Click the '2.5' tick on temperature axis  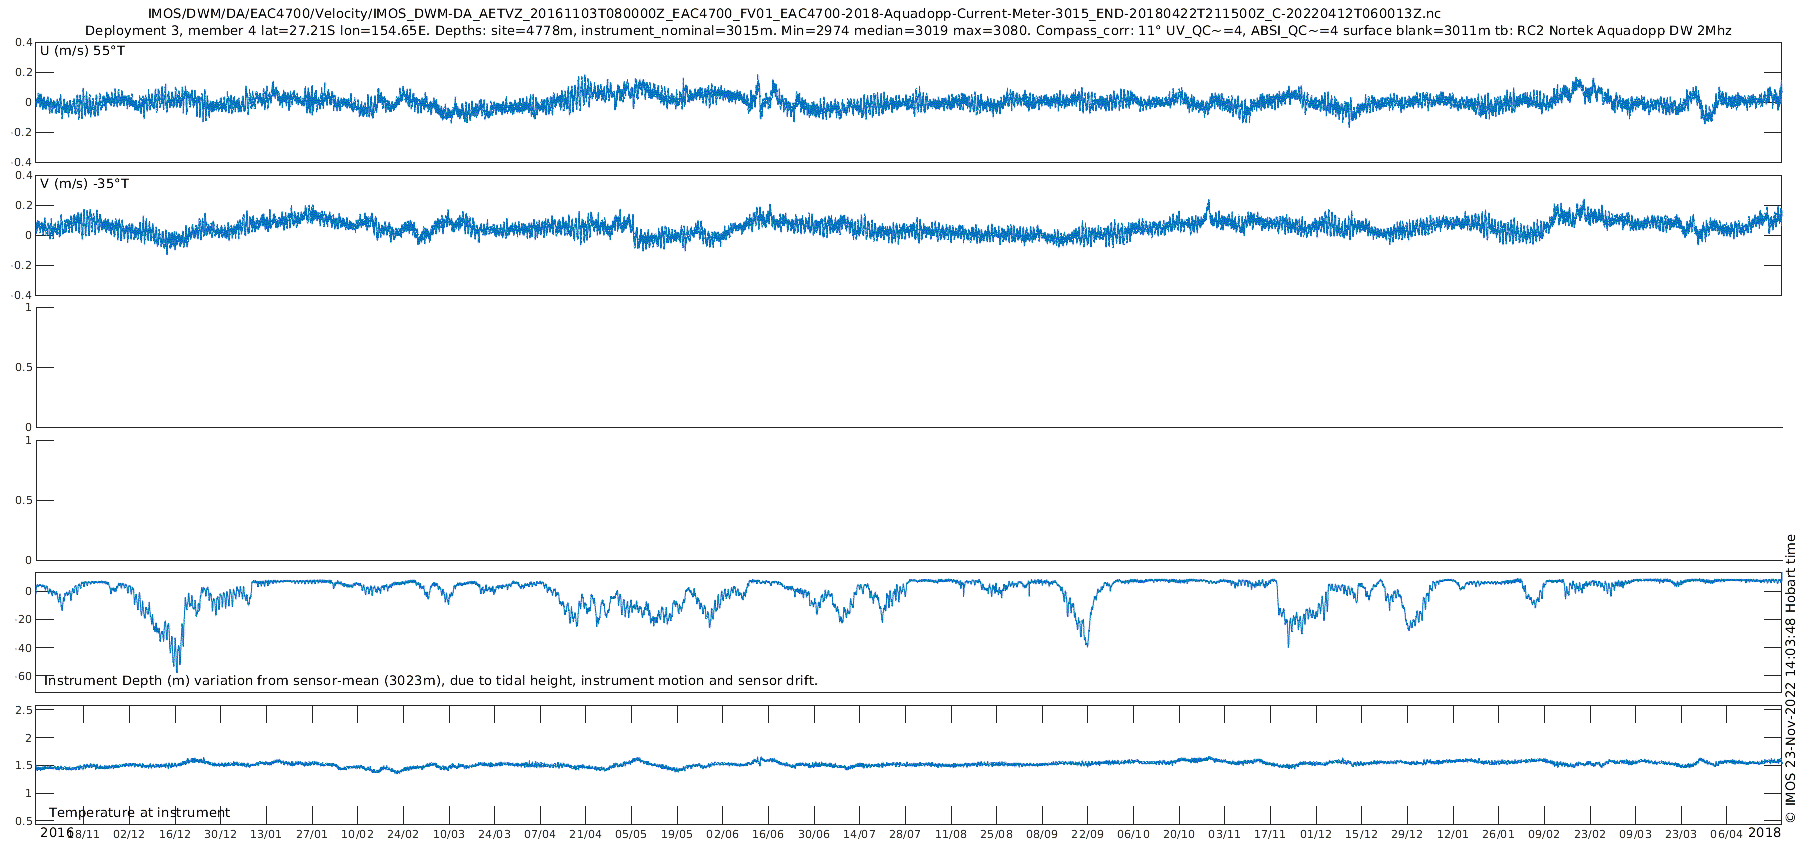[24, 711]
